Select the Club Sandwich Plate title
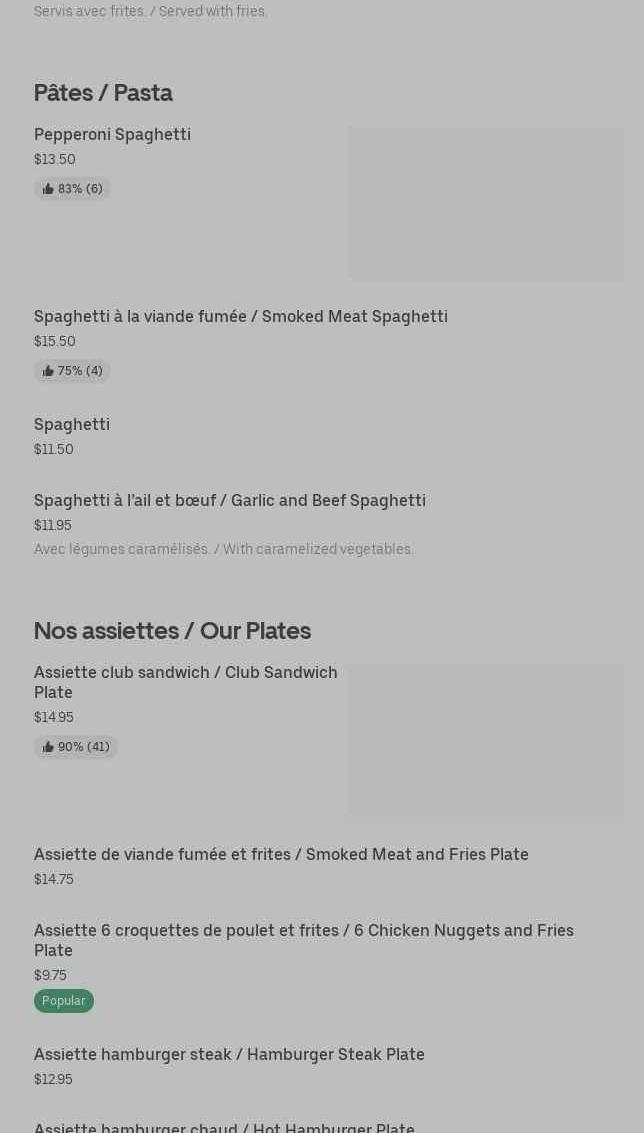 coord(185,682)
